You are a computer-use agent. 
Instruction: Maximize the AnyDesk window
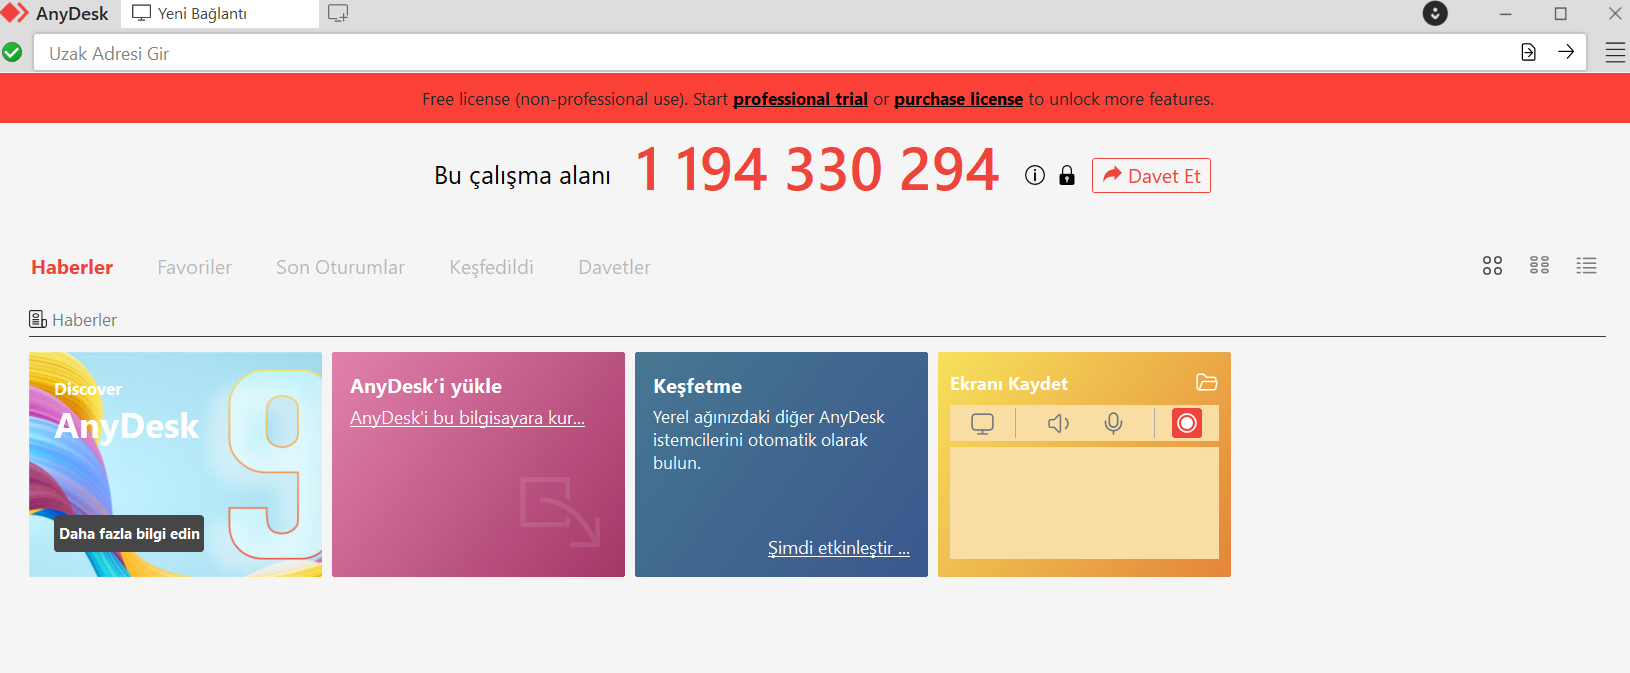(1561, 14)
